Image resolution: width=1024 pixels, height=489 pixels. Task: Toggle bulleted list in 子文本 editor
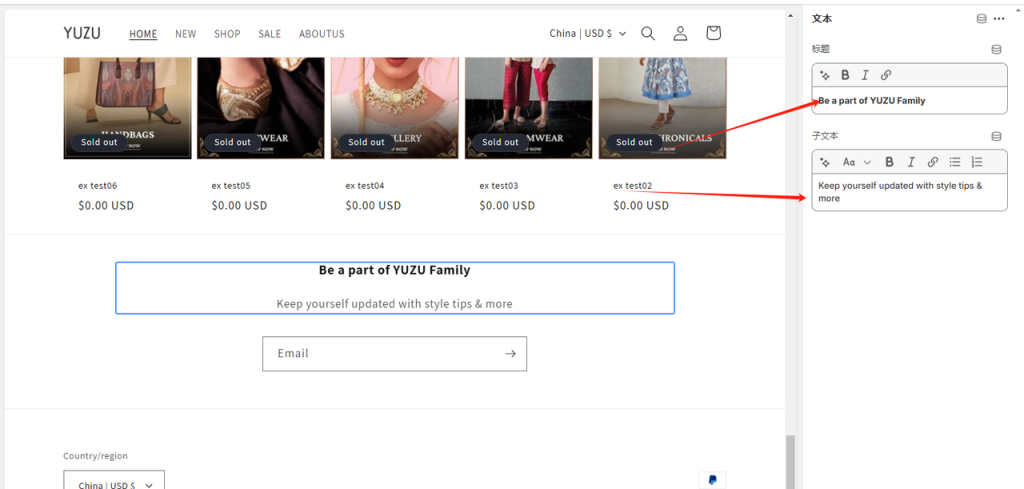955,162
